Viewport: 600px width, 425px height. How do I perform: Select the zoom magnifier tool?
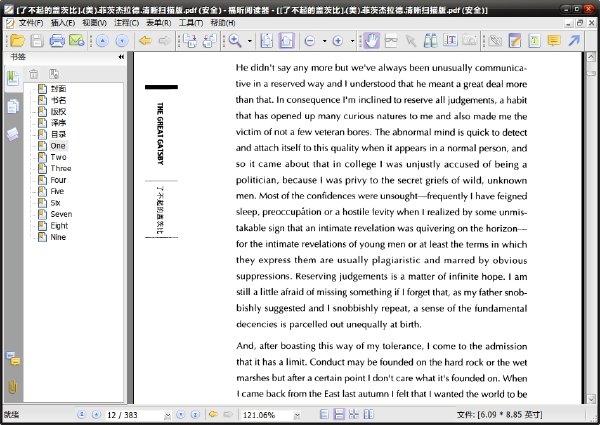(x=235, y=41)
